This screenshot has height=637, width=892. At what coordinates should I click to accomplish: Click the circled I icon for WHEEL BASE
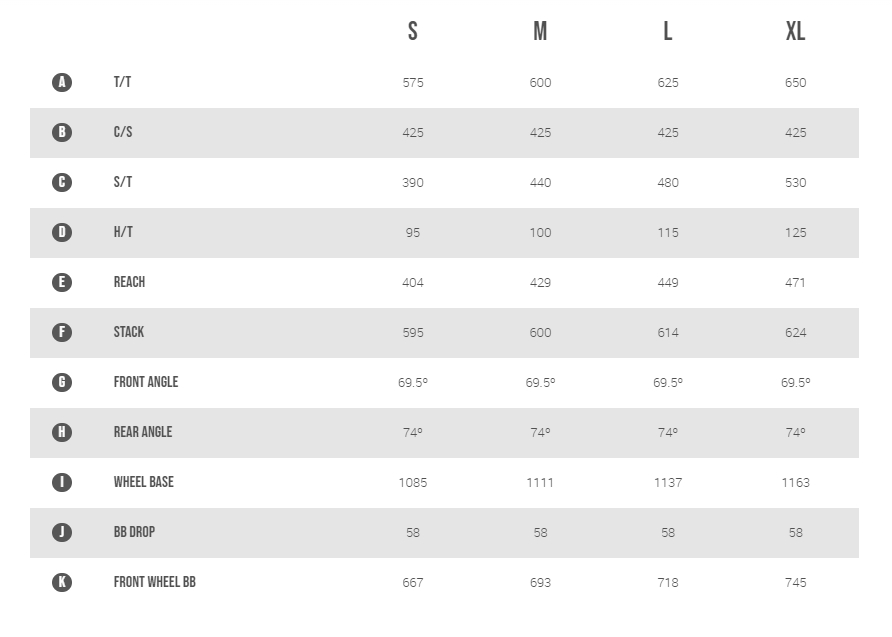pyautogui.click(x=62, y=482)
